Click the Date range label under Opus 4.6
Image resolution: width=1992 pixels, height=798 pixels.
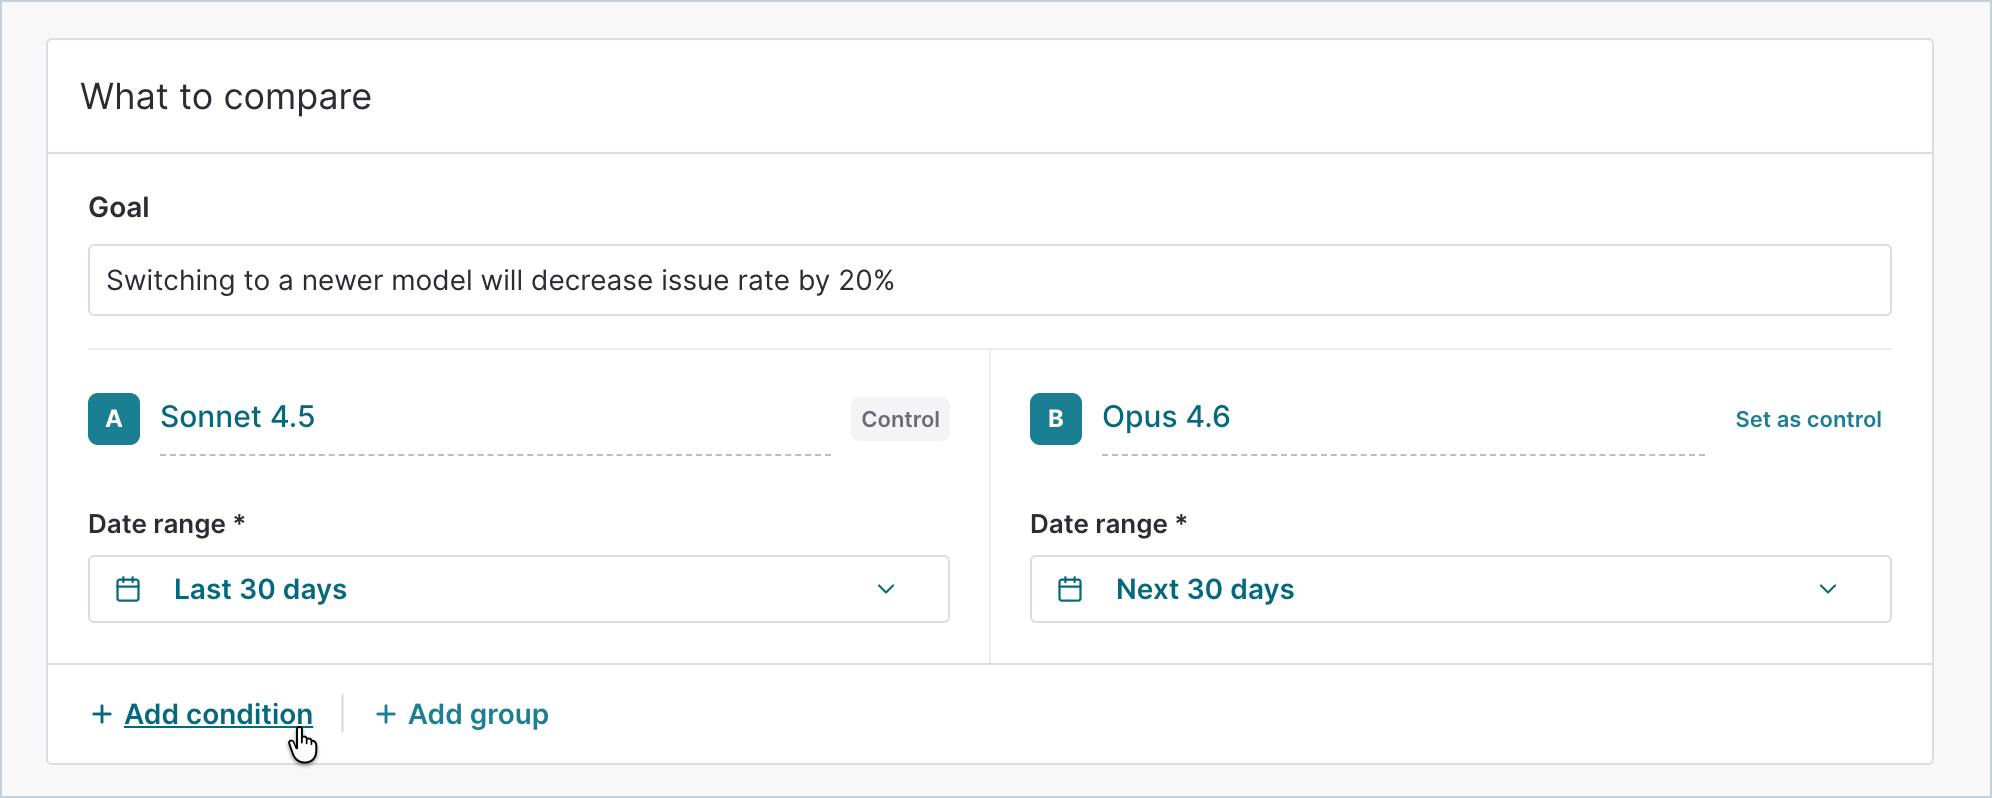coord(1109,524)
